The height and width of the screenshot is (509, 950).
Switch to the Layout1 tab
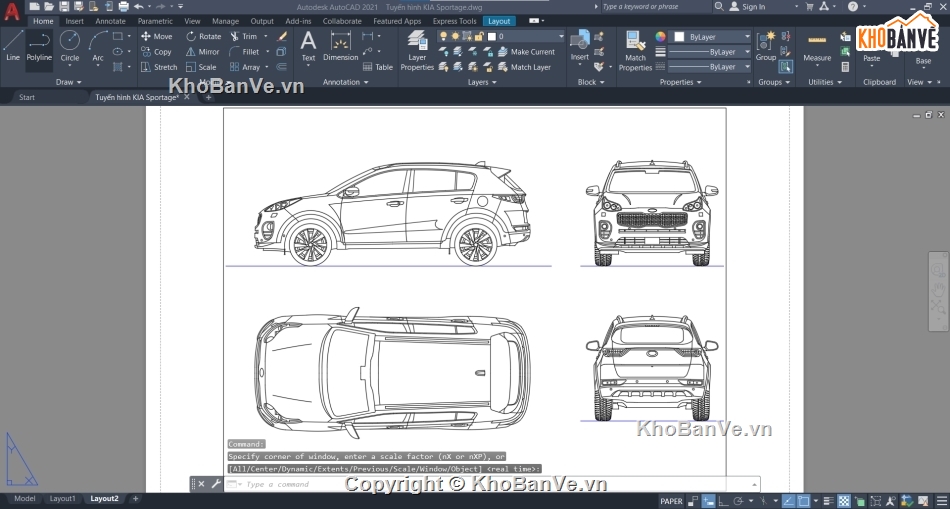(62, 499)
